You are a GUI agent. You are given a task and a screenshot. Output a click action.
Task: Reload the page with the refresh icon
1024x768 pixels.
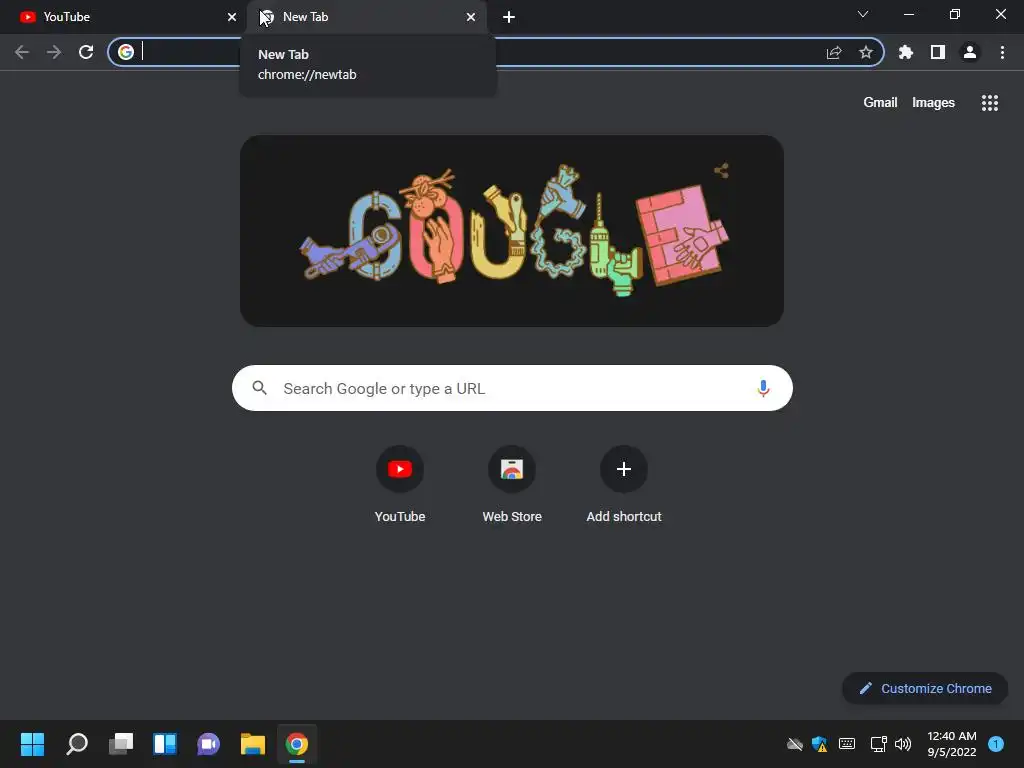pyautogui.click(x=86, y=52)
